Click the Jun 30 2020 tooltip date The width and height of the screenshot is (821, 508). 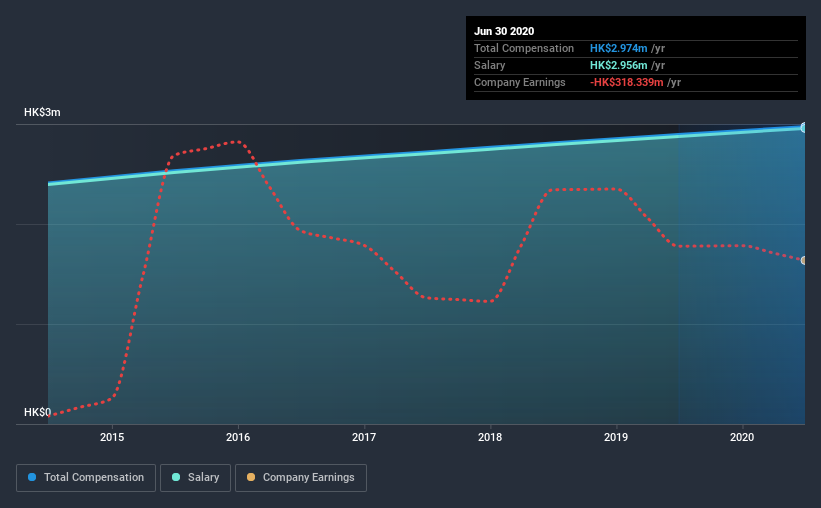point(504,31)
